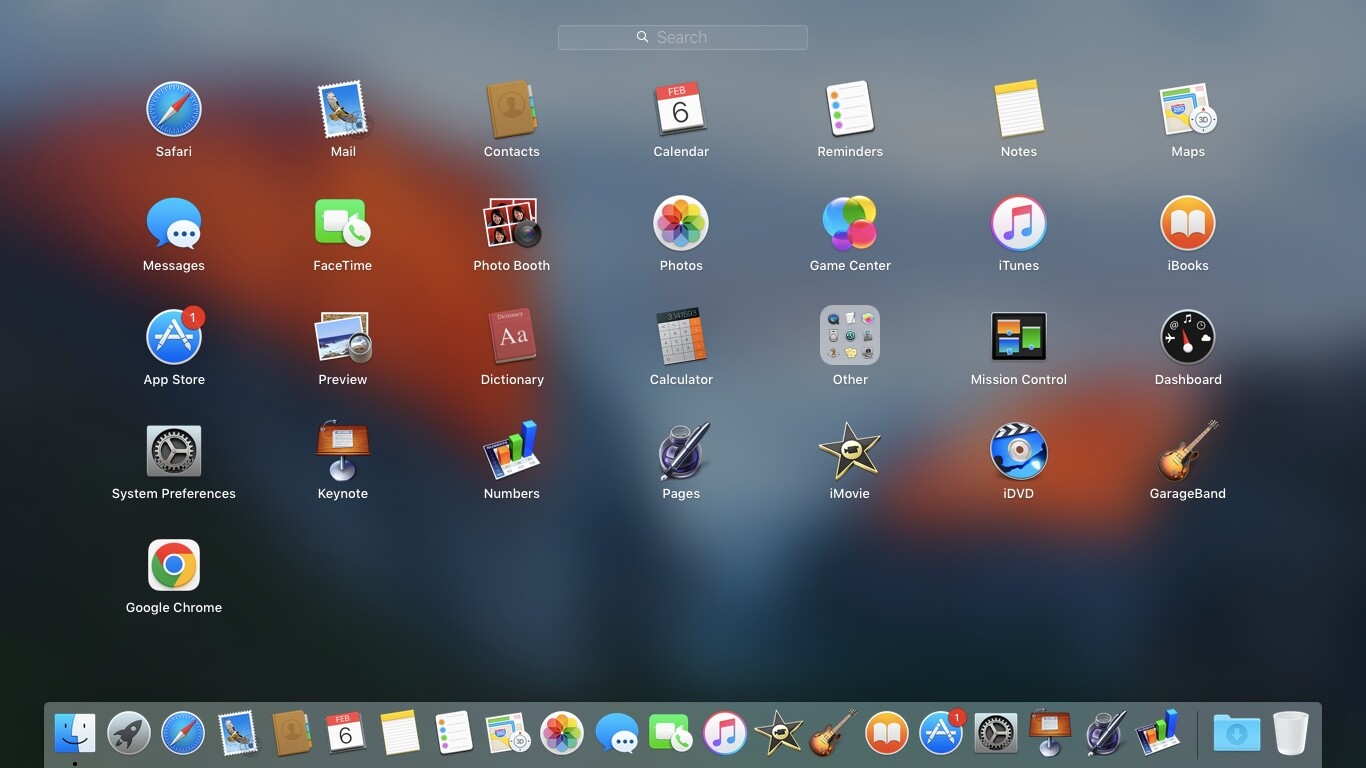Click the Reminders icon in the Dock
Viewport: 1366px width, 768px height.
(x=454, y=733)
